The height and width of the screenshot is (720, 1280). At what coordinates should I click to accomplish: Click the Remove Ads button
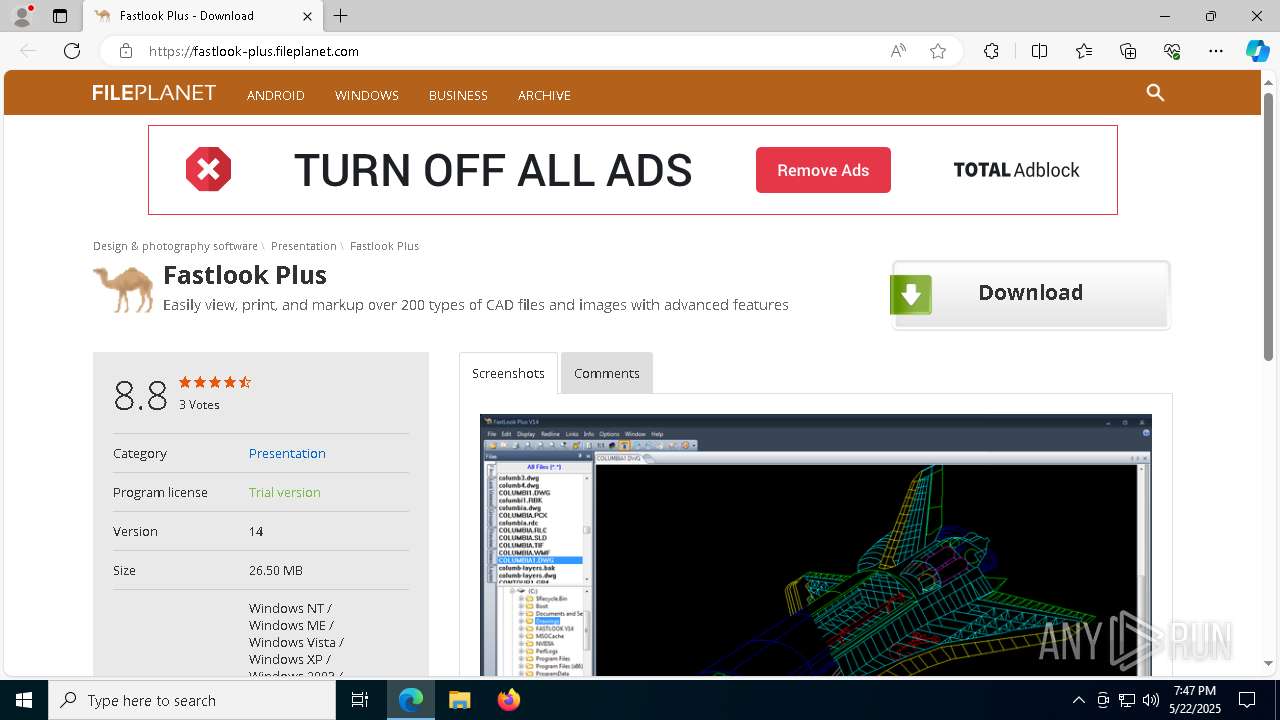click(823, 170)
